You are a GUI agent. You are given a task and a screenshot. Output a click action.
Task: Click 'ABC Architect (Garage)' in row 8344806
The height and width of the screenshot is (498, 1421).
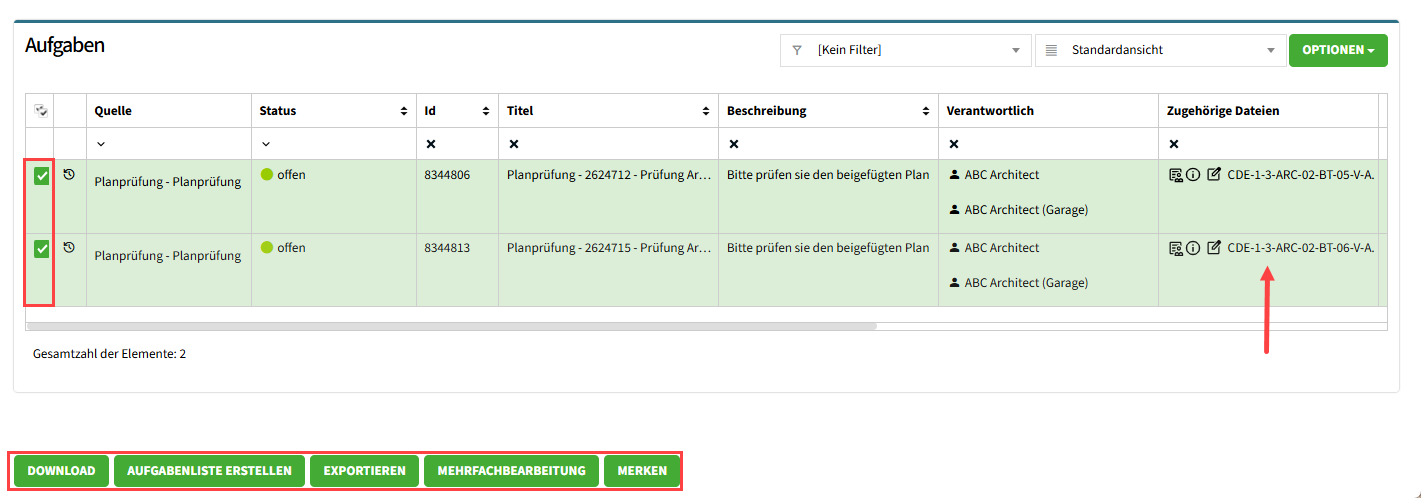pyautogui.click(x=1026, y=210)
